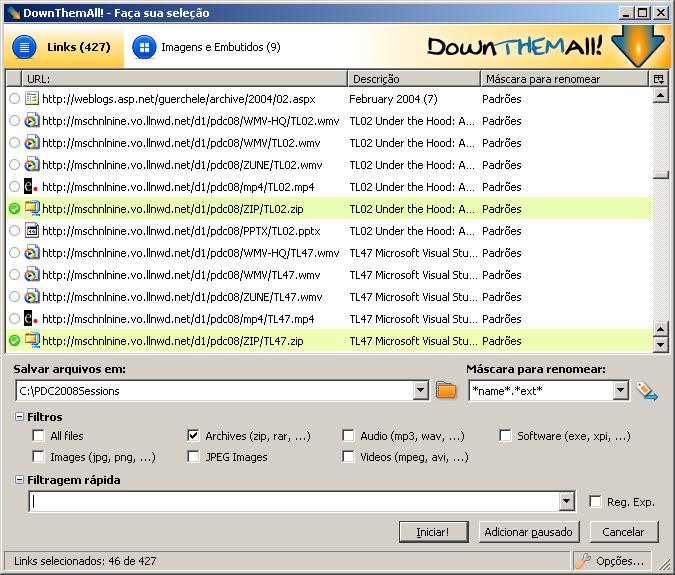
Task: Click media icon of WMV/TL47.wmv row
Action: (32, 274)
